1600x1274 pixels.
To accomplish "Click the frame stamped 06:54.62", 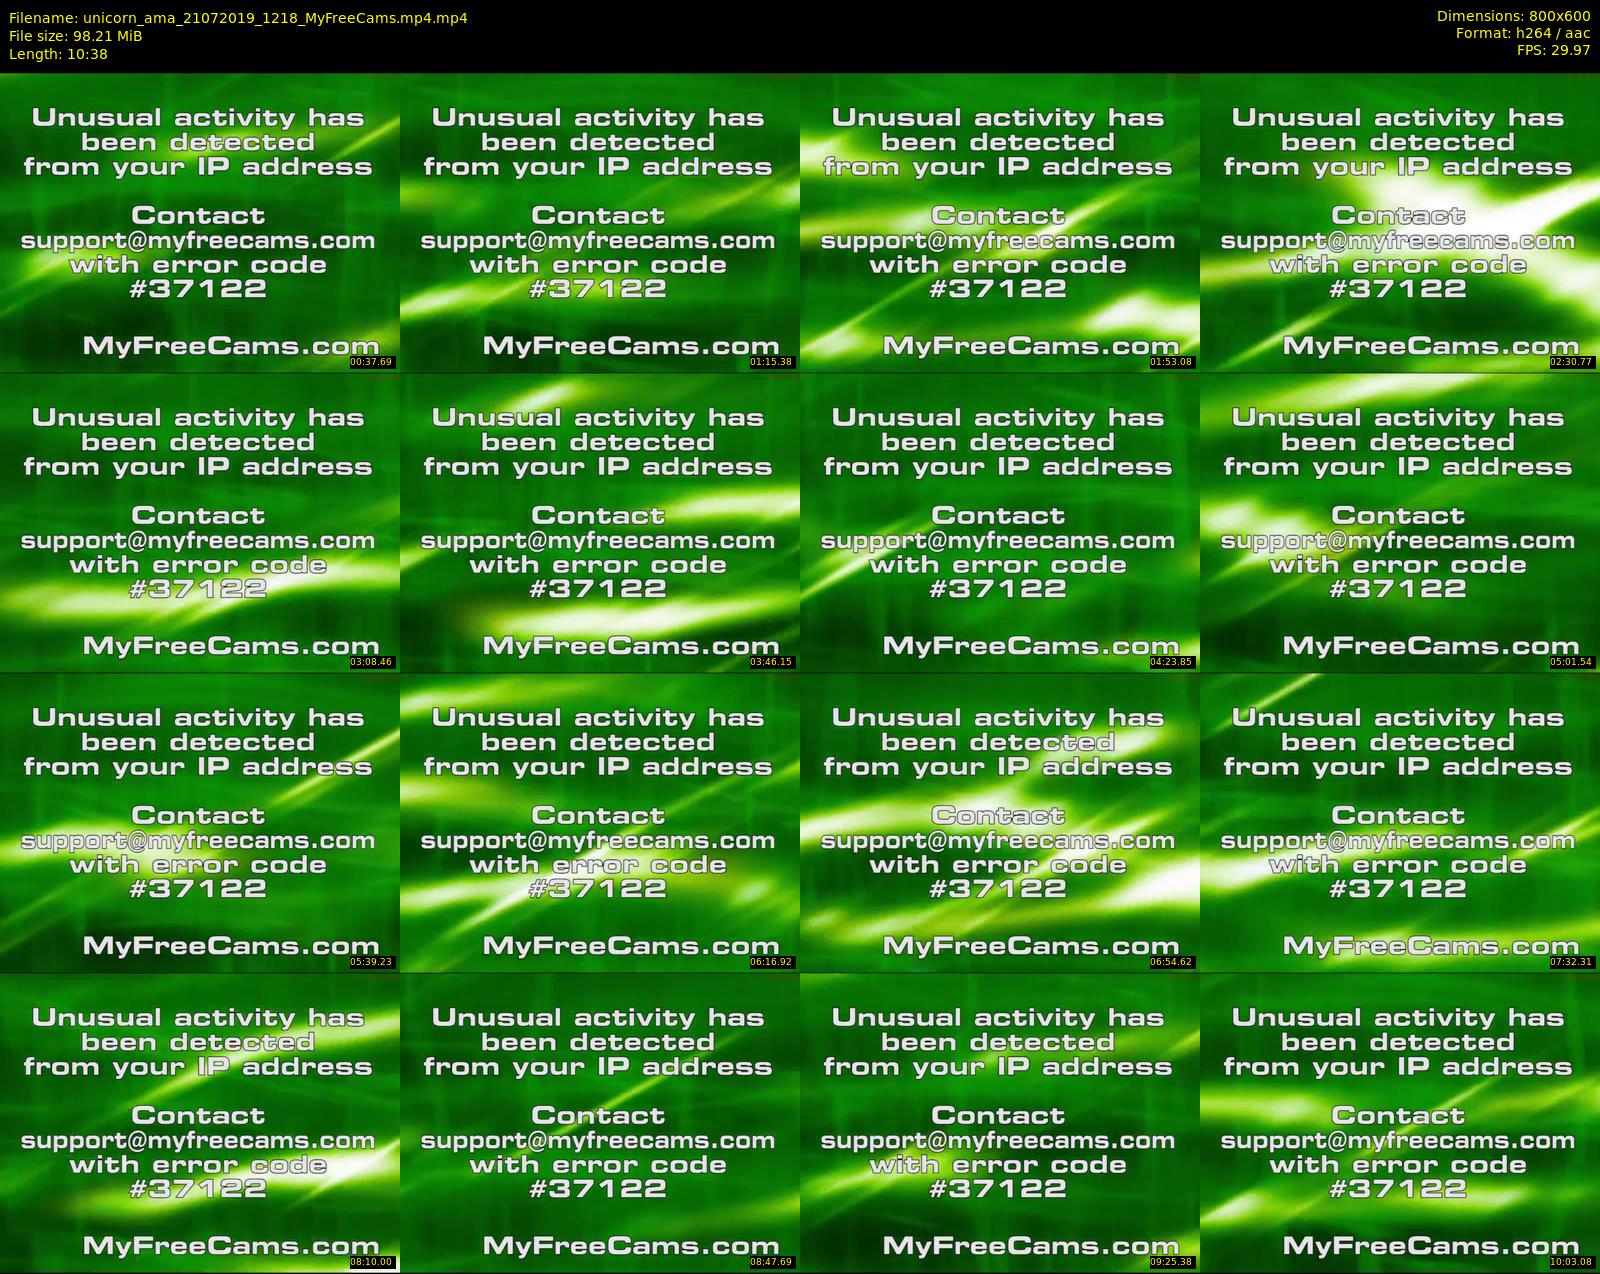I will click(x=1000, y=823).
